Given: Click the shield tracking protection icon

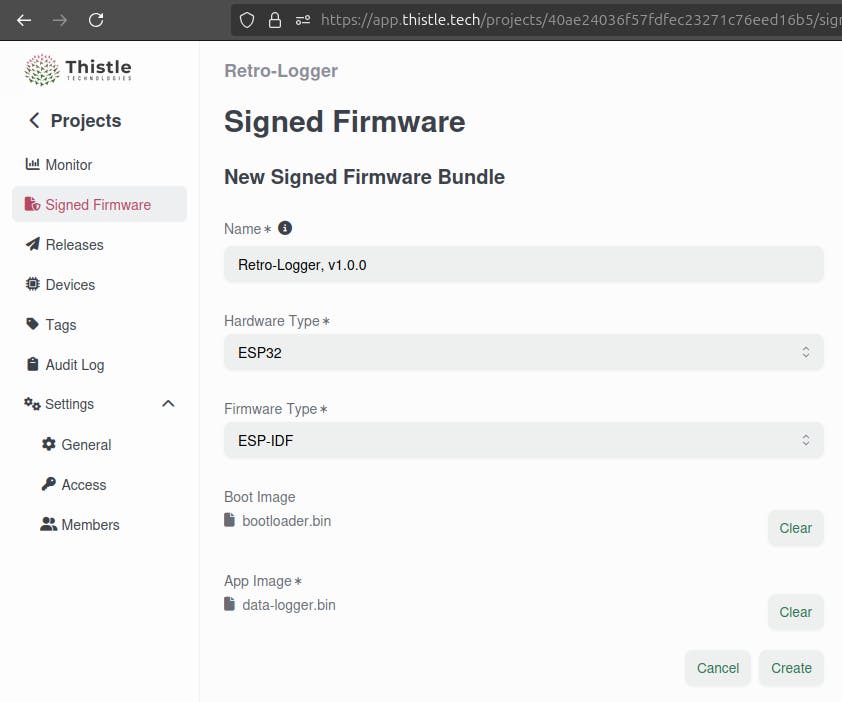Looking at the screenshot, I should pyautogui.click(x=247, y=19).
